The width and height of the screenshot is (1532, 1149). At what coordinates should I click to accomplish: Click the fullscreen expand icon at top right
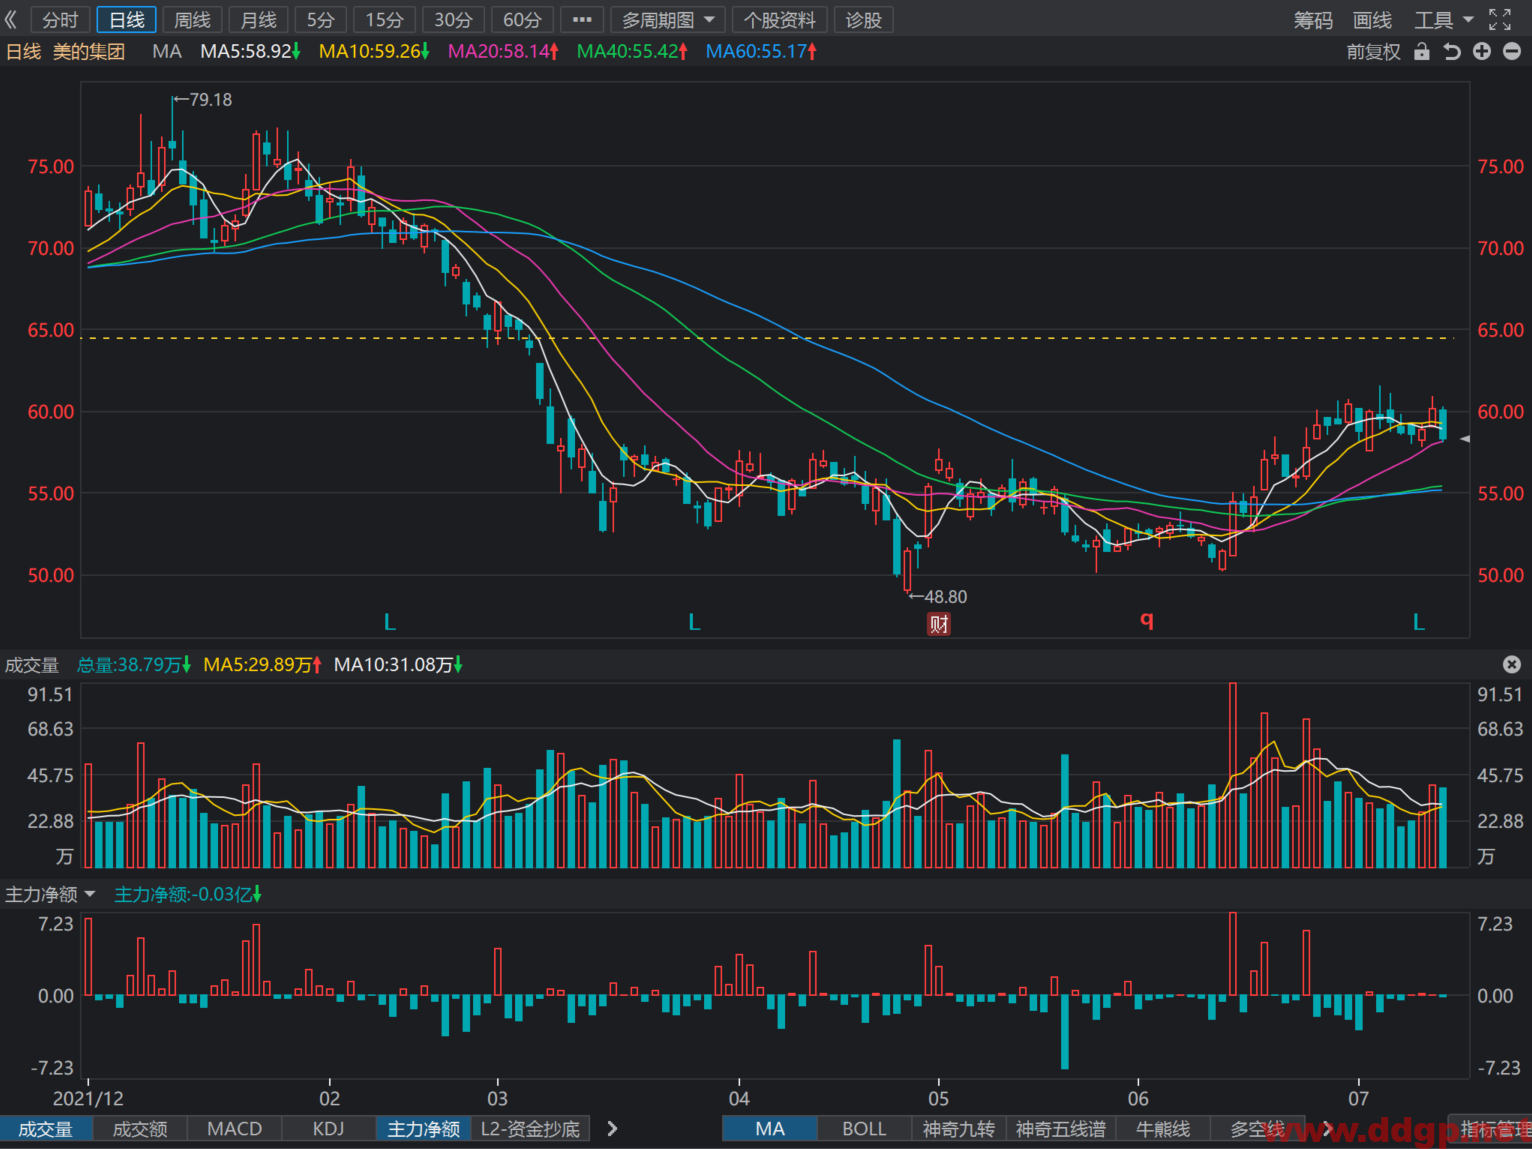click(1500, 20)
